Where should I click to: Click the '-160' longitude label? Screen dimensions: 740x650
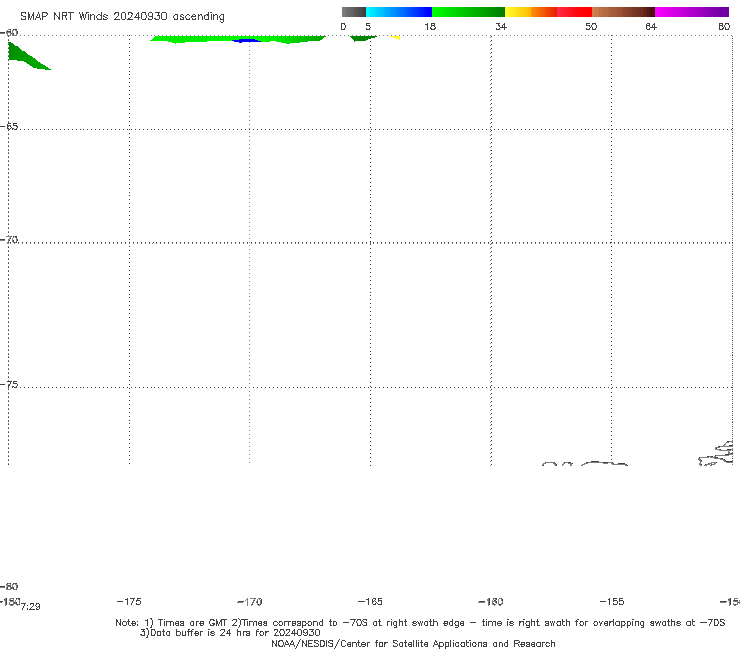(491, 602)
